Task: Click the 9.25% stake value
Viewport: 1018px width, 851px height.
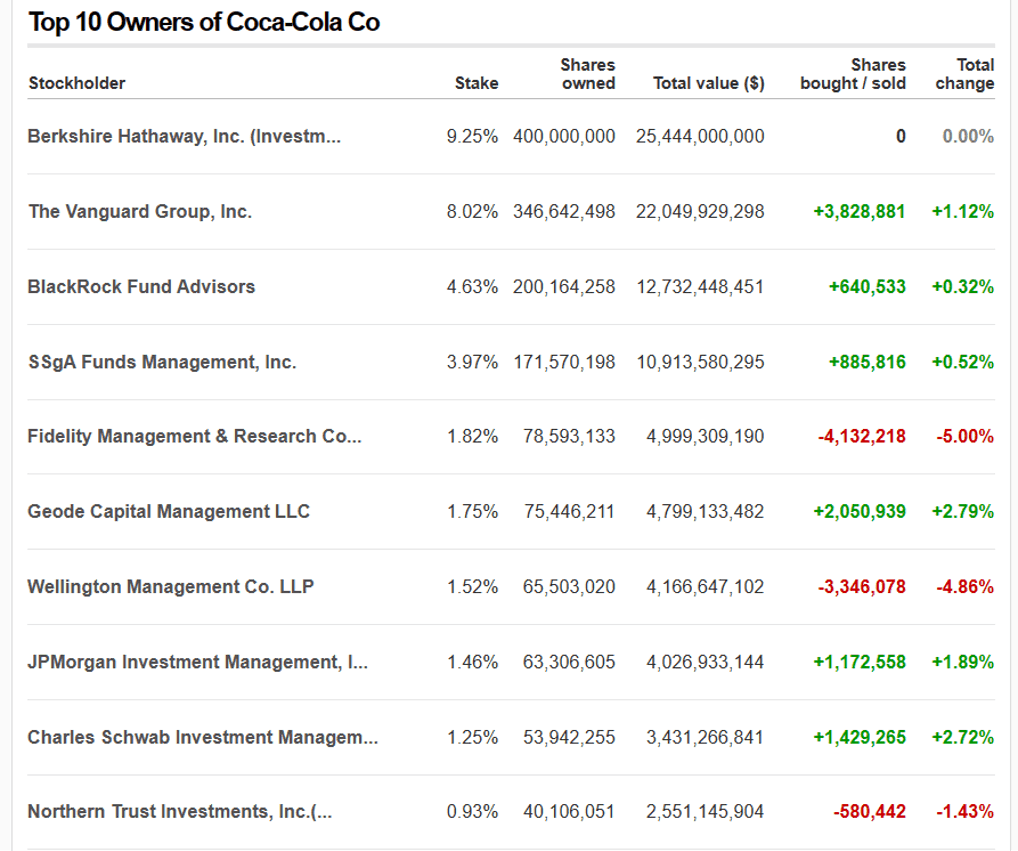Action: coord(472,136)
